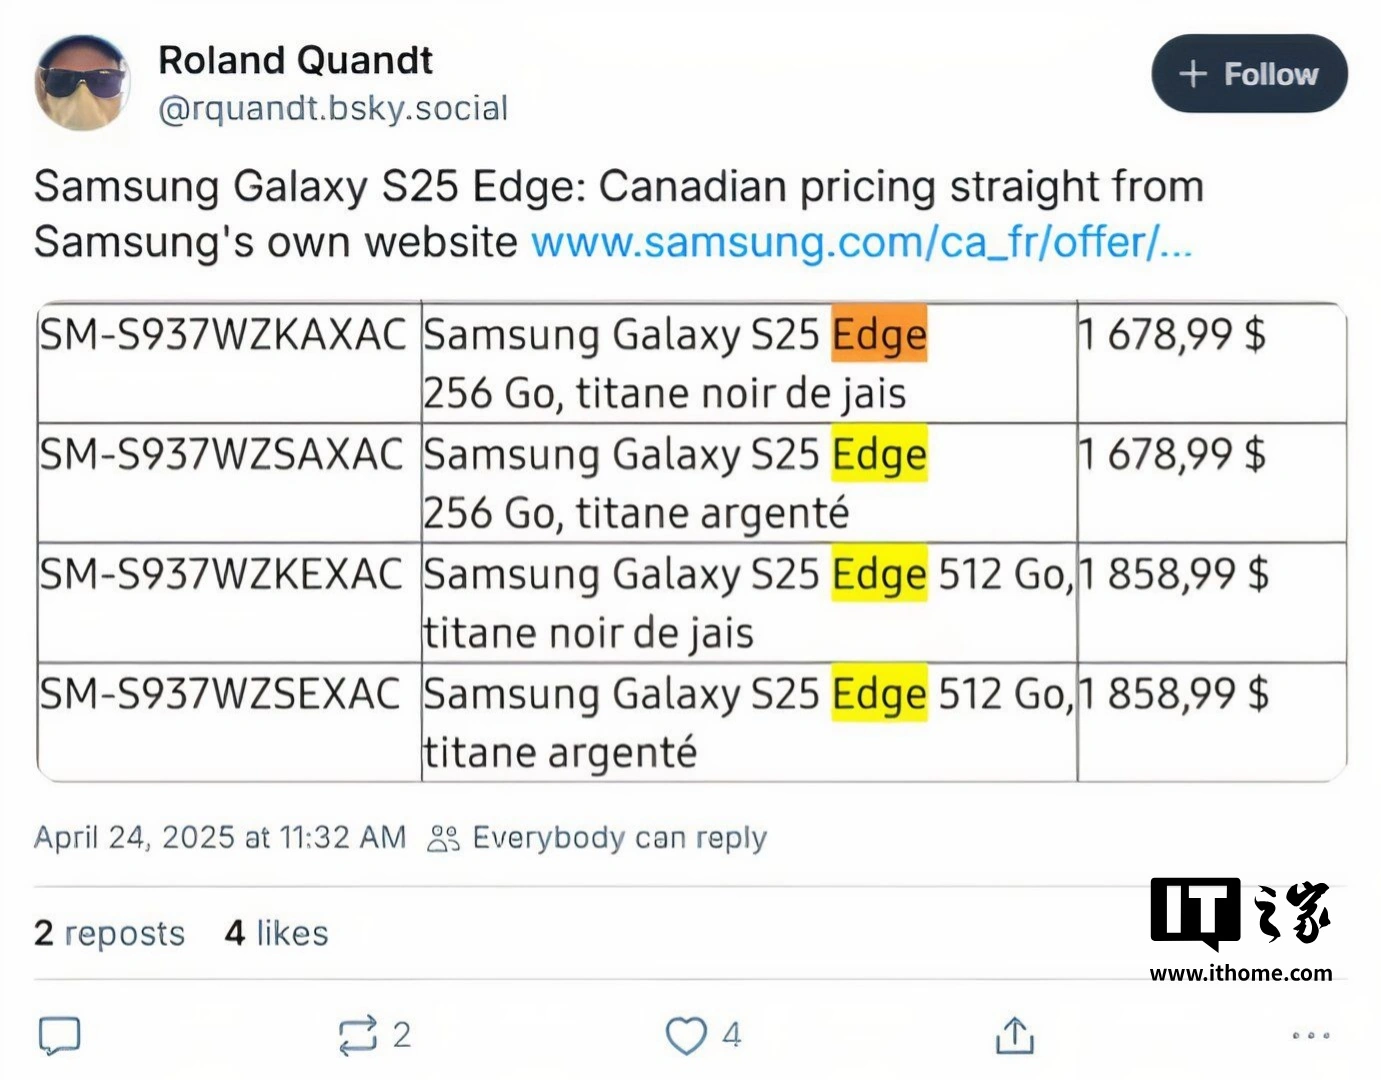Click the SM-S937WZKAXAC model code
This screenshot has width=1381, height=1080.
[223, 334]
